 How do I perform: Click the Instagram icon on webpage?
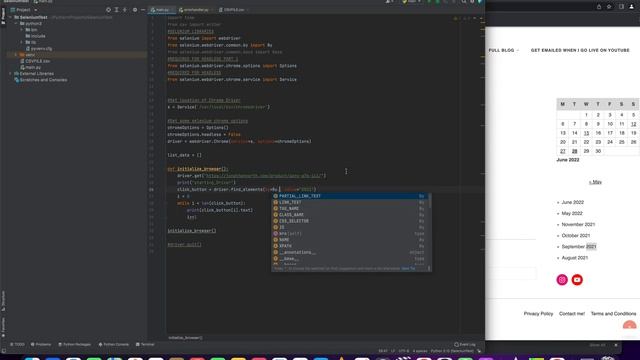(562, 280)
